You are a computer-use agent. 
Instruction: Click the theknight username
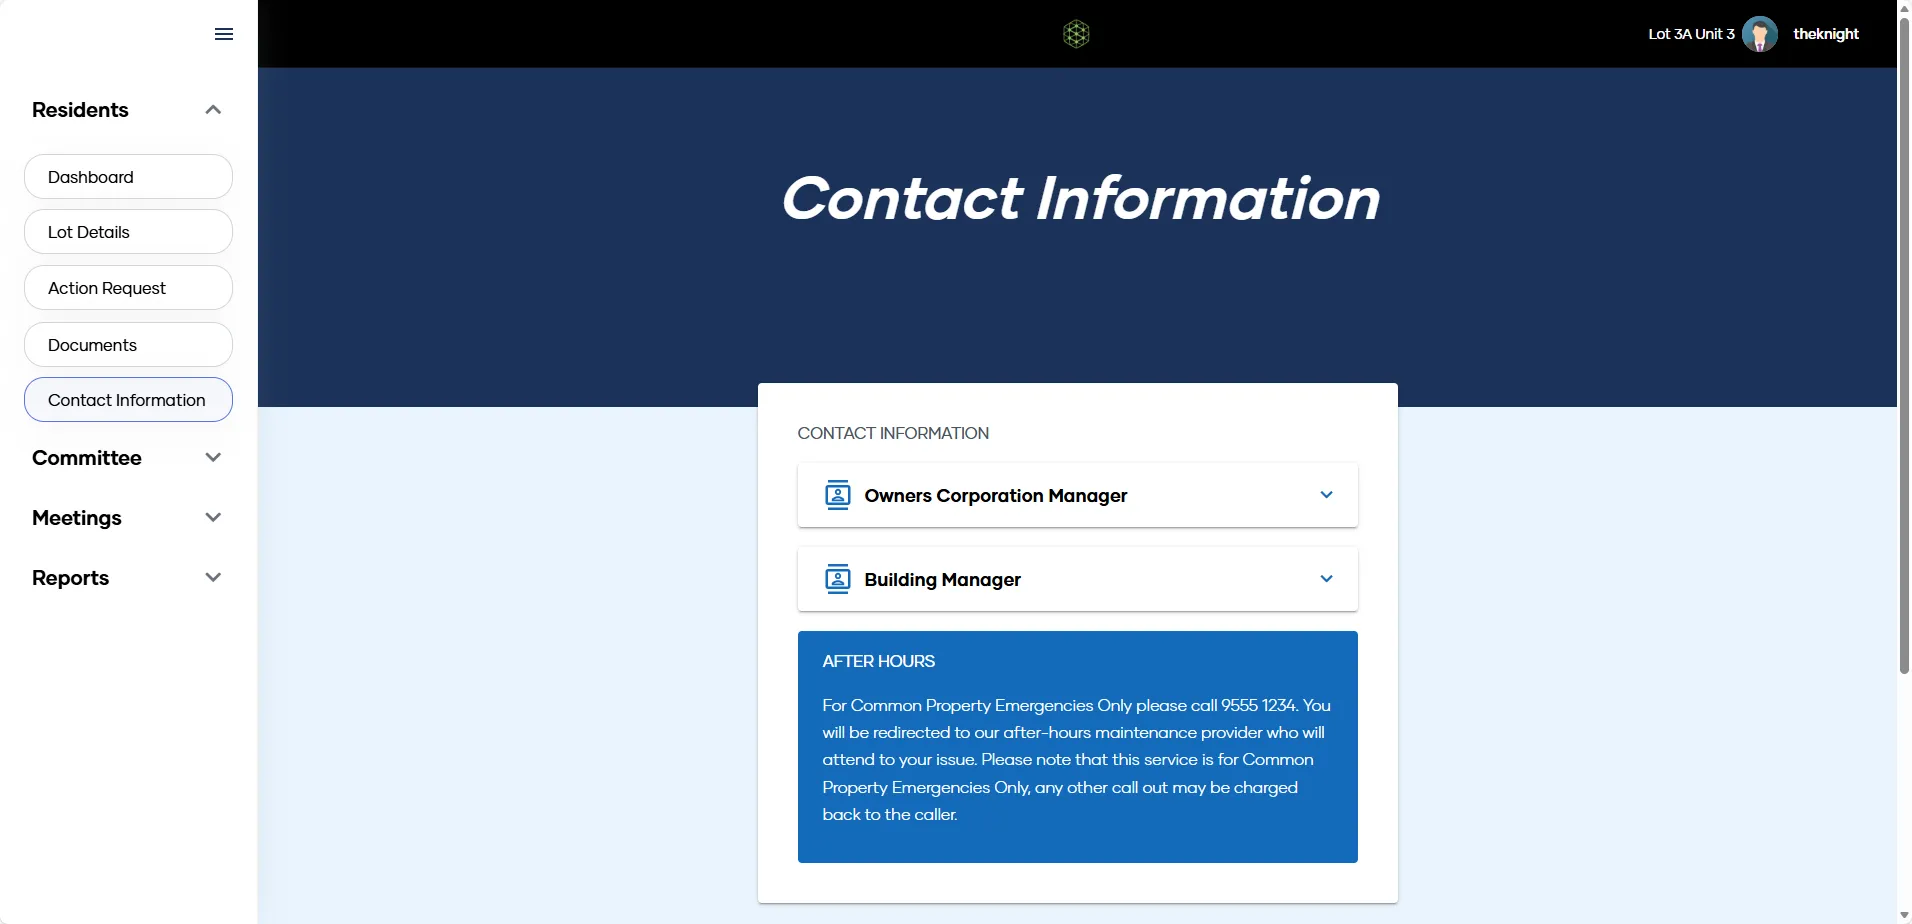coord(1826,34)
